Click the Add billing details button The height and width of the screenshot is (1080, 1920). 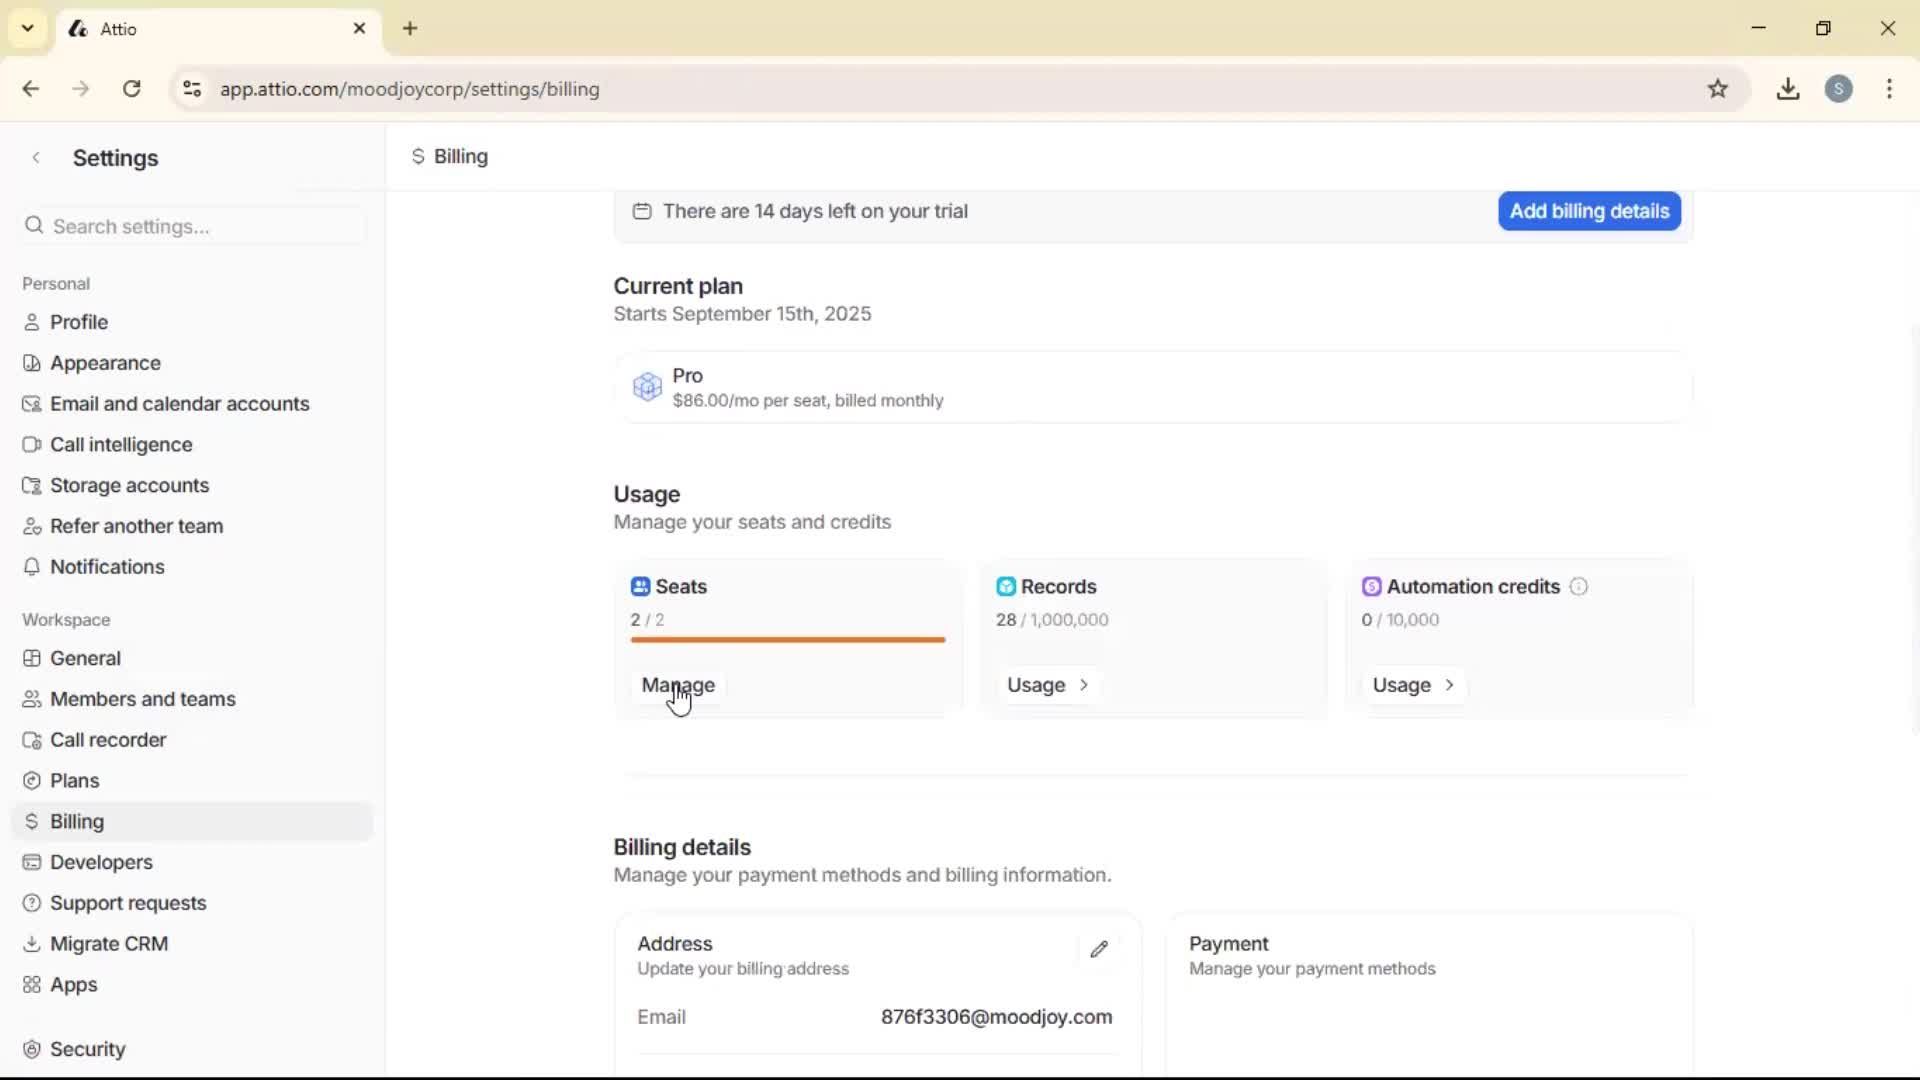[x=1588, y=211]
